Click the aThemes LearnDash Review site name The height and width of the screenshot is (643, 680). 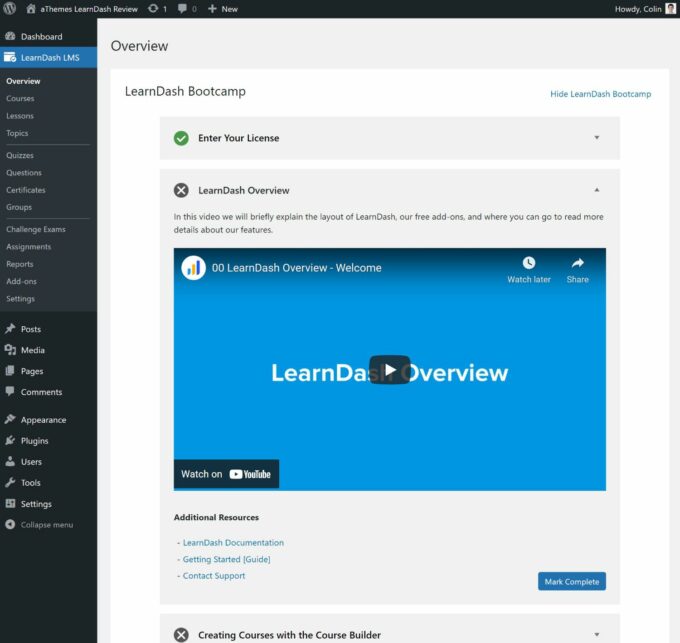(89, 9)
